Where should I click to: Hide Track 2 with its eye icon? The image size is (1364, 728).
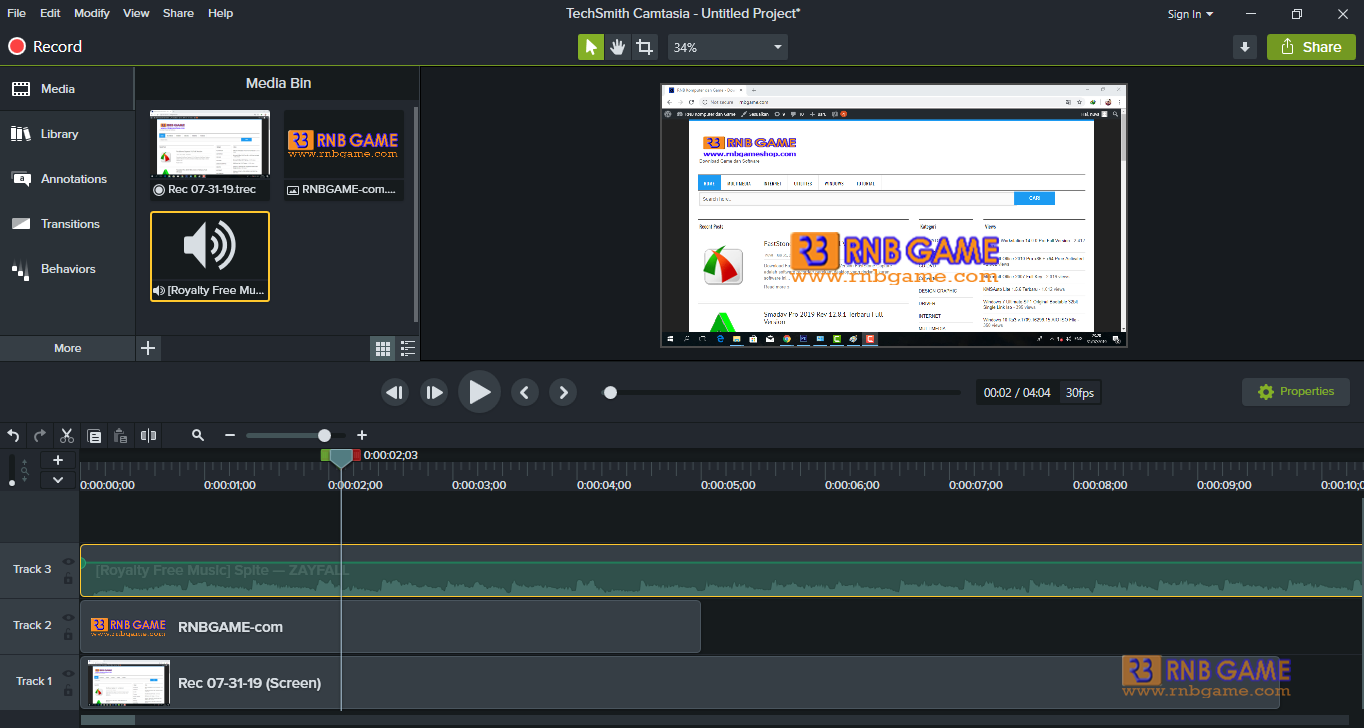pyautogui.click(x=68, y=618)
